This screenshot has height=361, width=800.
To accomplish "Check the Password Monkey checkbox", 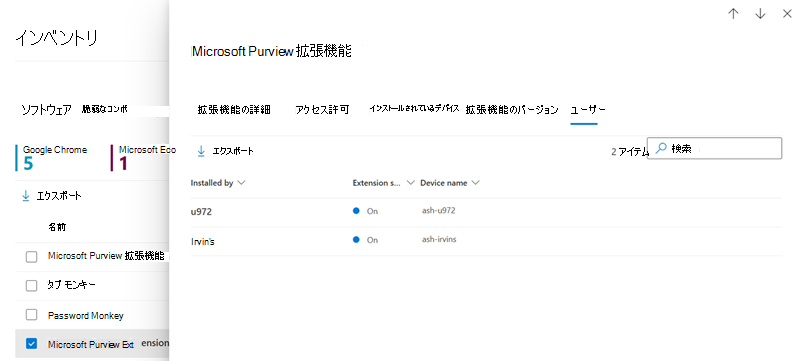I will pos(32,315).
